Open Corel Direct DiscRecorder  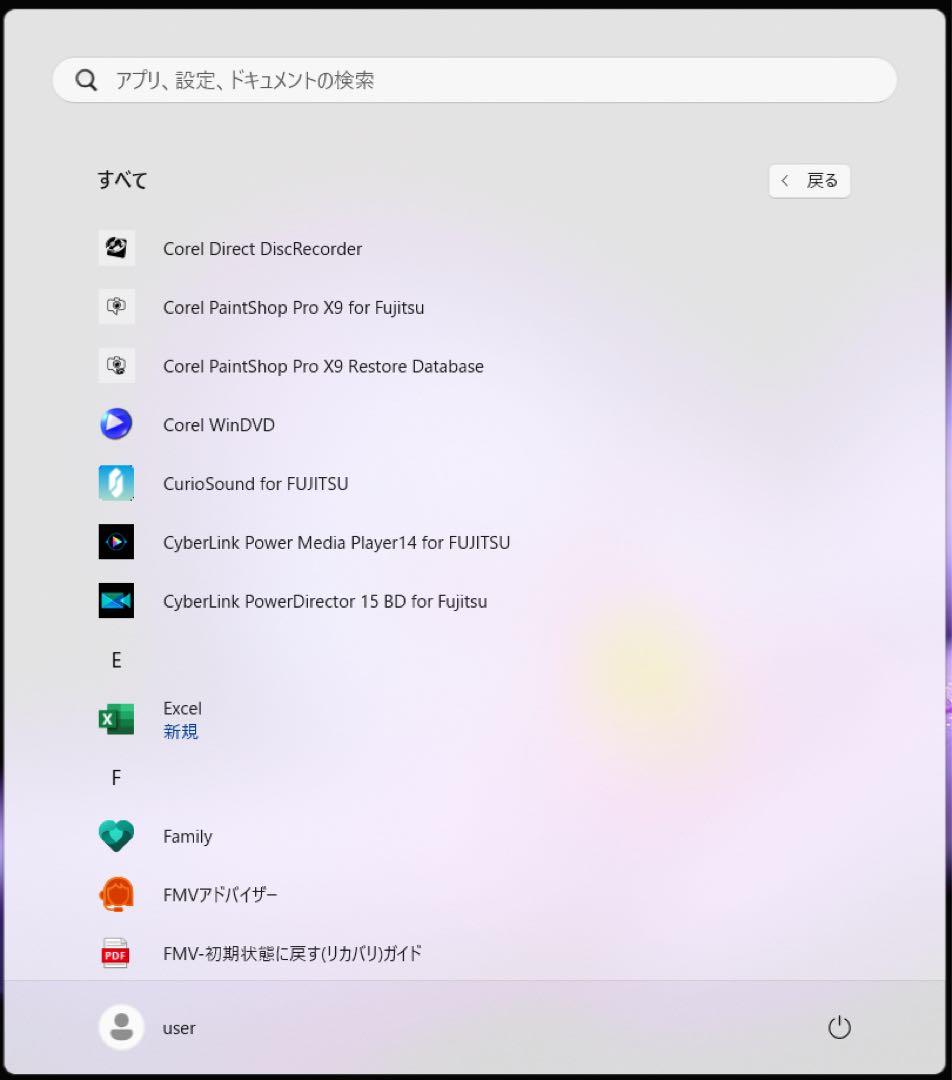pyautogui.click(x=262, y=249)
